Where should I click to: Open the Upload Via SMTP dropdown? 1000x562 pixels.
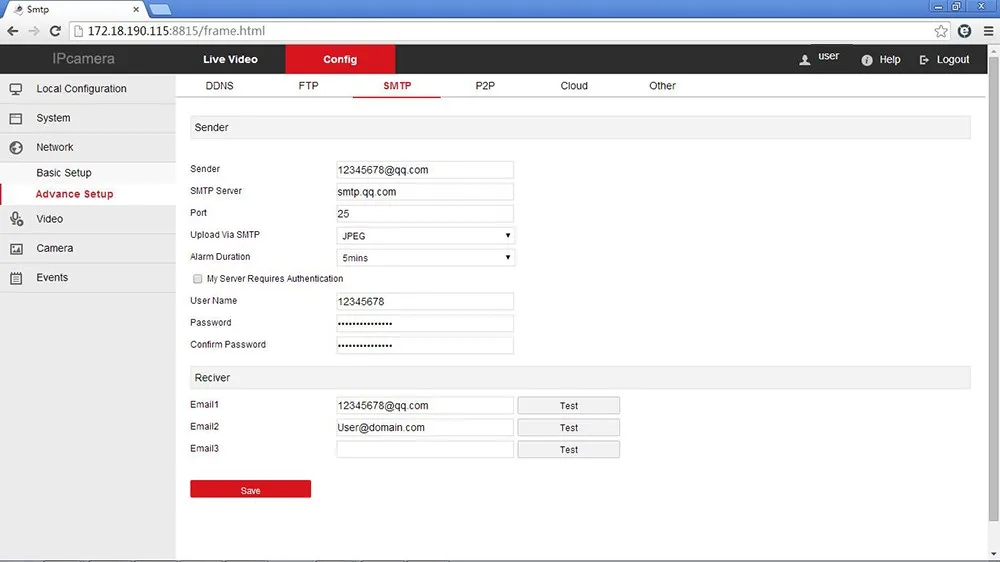point(425,236)
